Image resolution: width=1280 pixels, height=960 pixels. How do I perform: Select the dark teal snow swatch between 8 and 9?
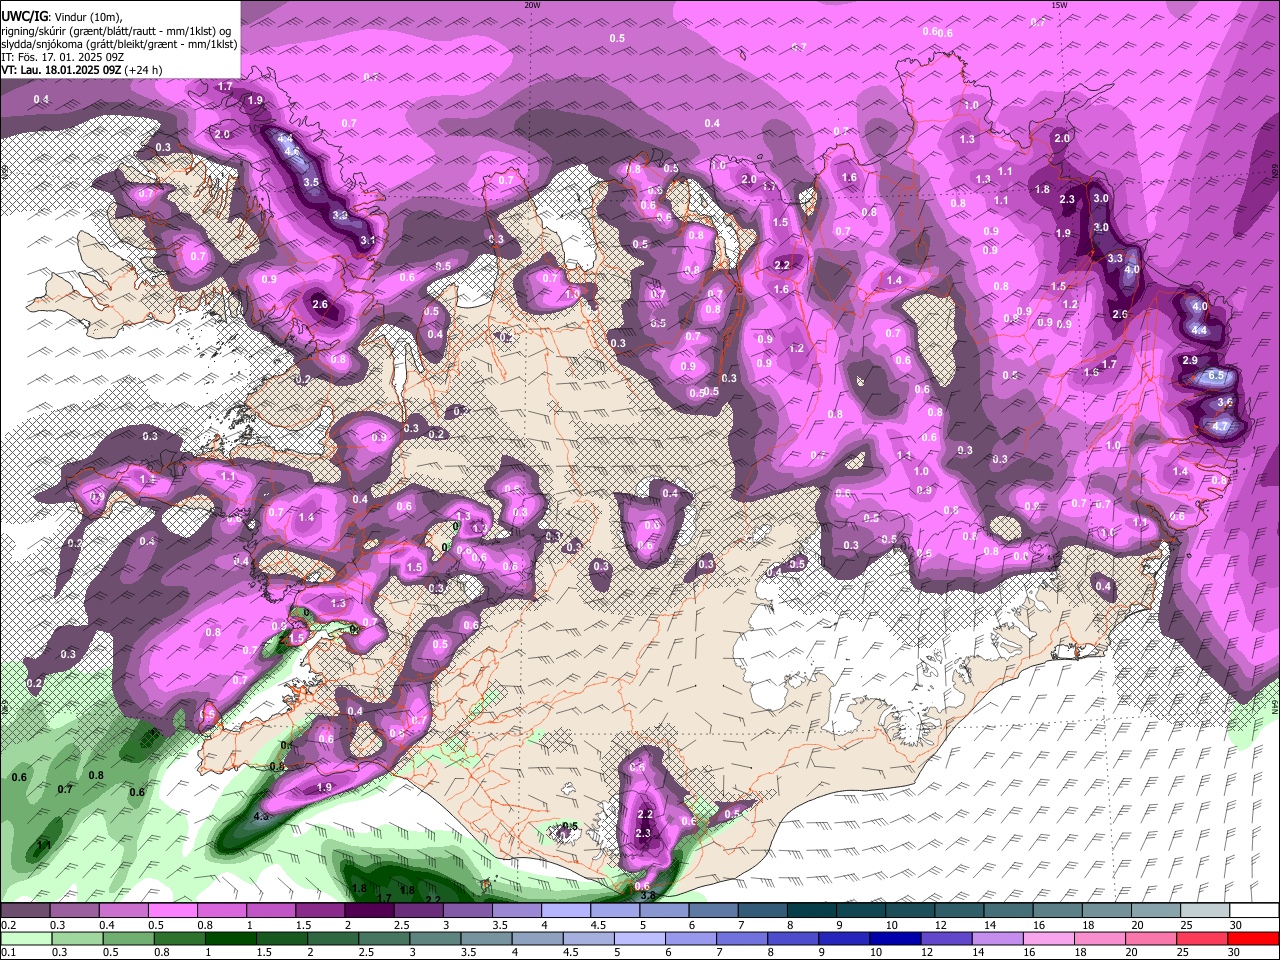(811, 911)
